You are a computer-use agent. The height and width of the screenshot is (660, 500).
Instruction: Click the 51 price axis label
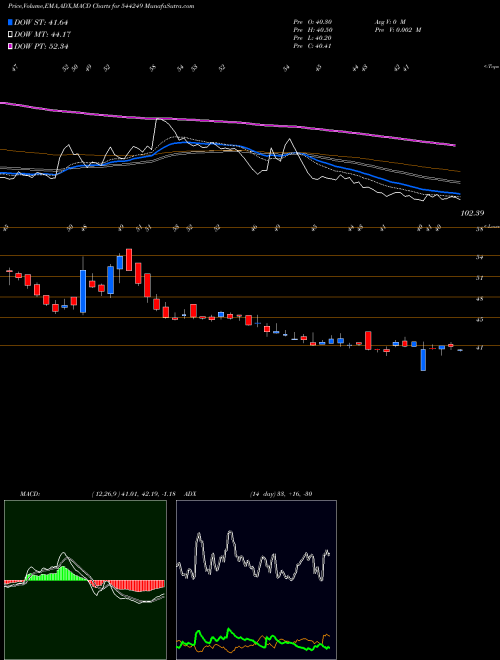(479, 278)
